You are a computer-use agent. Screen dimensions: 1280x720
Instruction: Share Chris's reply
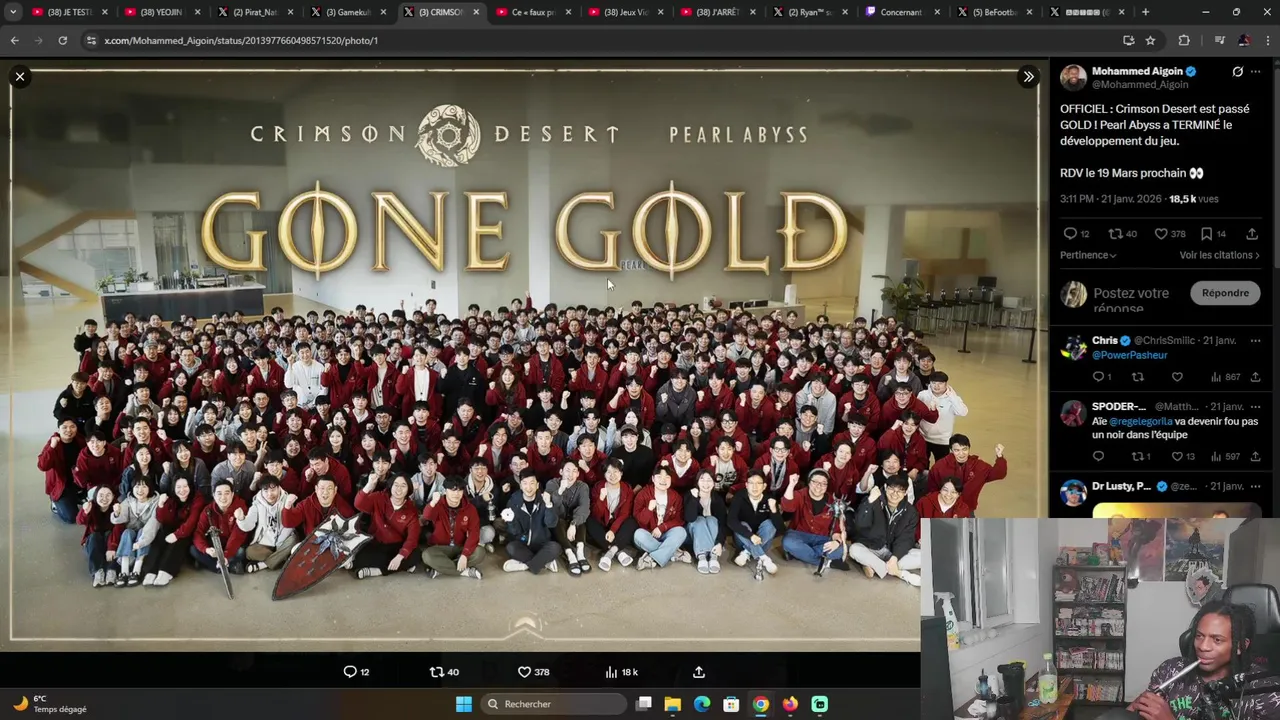(1255, 377)
